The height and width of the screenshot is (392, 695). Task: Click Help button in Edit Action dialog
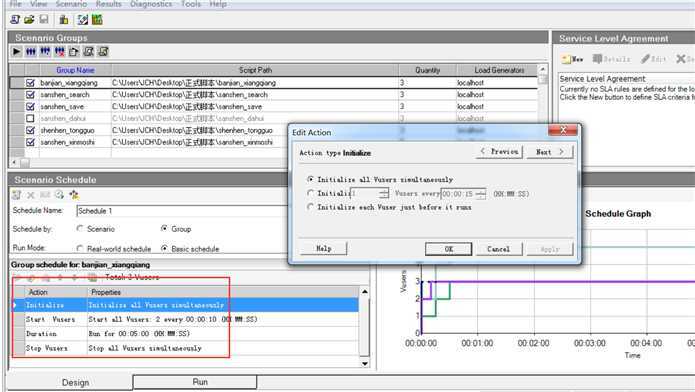click(x=324, y=249)
